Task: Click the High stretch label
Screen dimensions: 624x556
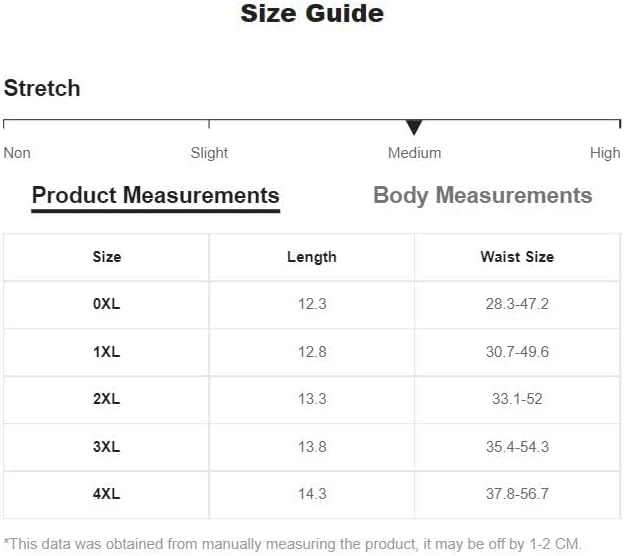Action: 605,153
